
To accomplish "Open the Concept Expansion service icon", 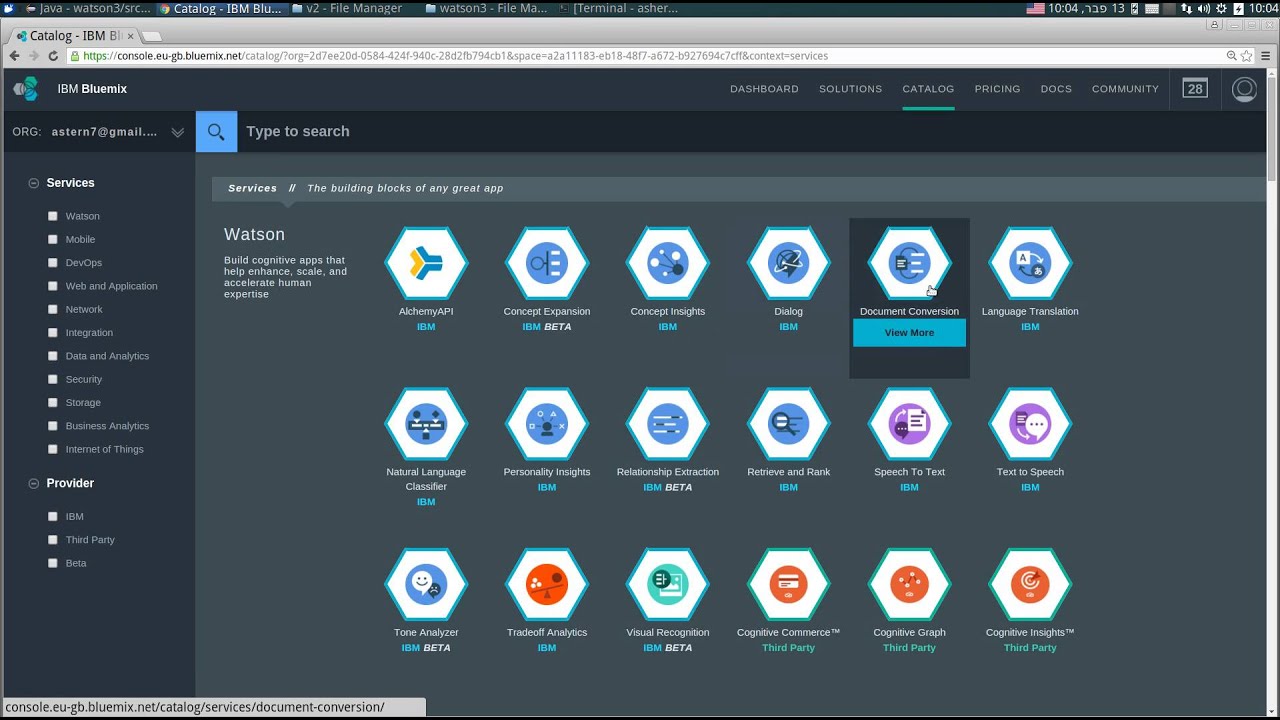I will point(547,263).
